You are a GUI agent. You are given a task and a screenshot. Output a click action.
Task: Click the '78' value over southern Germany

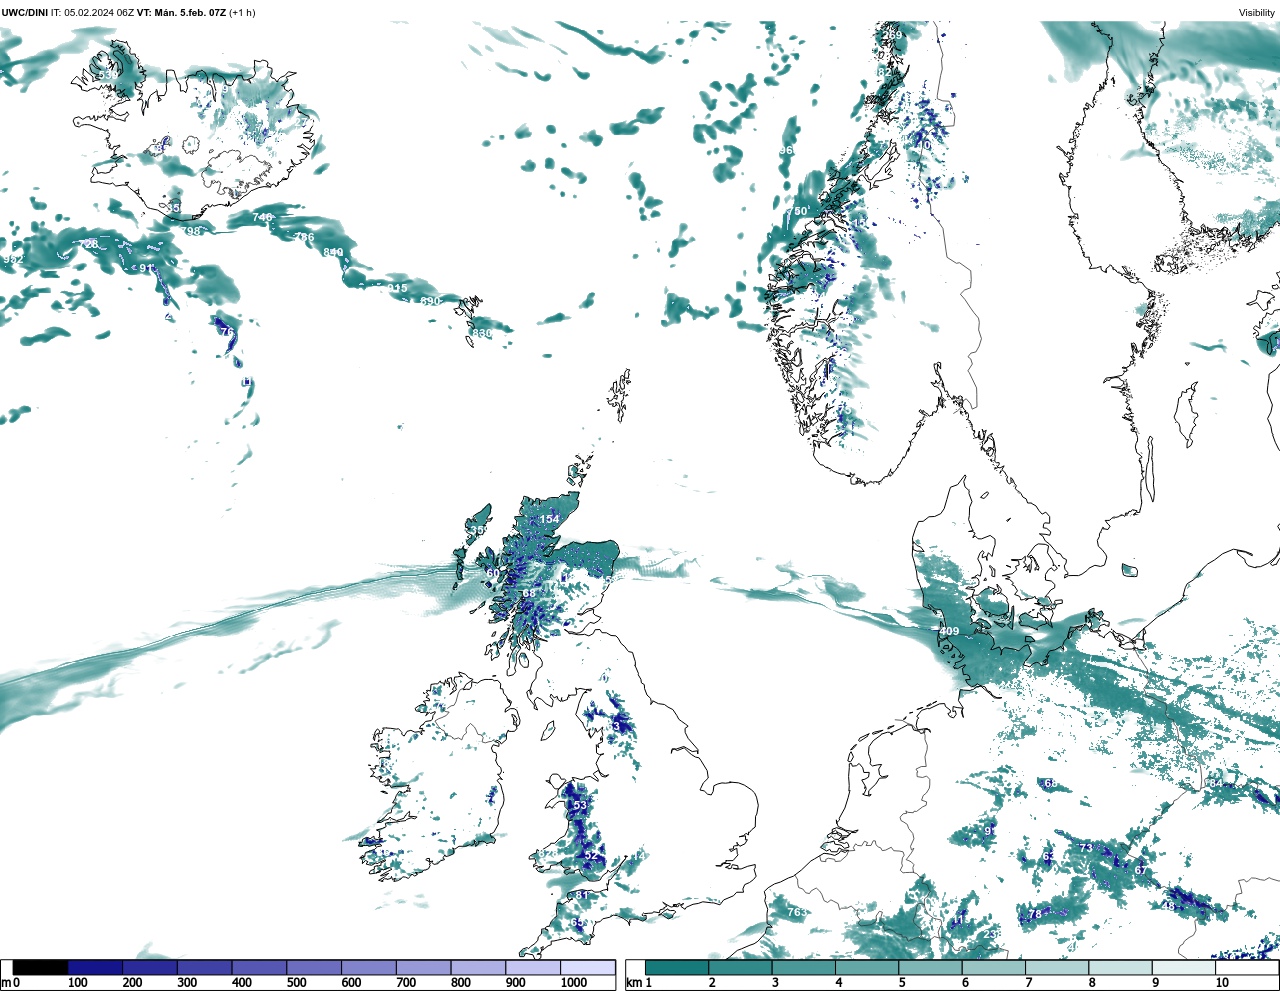click(x=1035, y=914)
